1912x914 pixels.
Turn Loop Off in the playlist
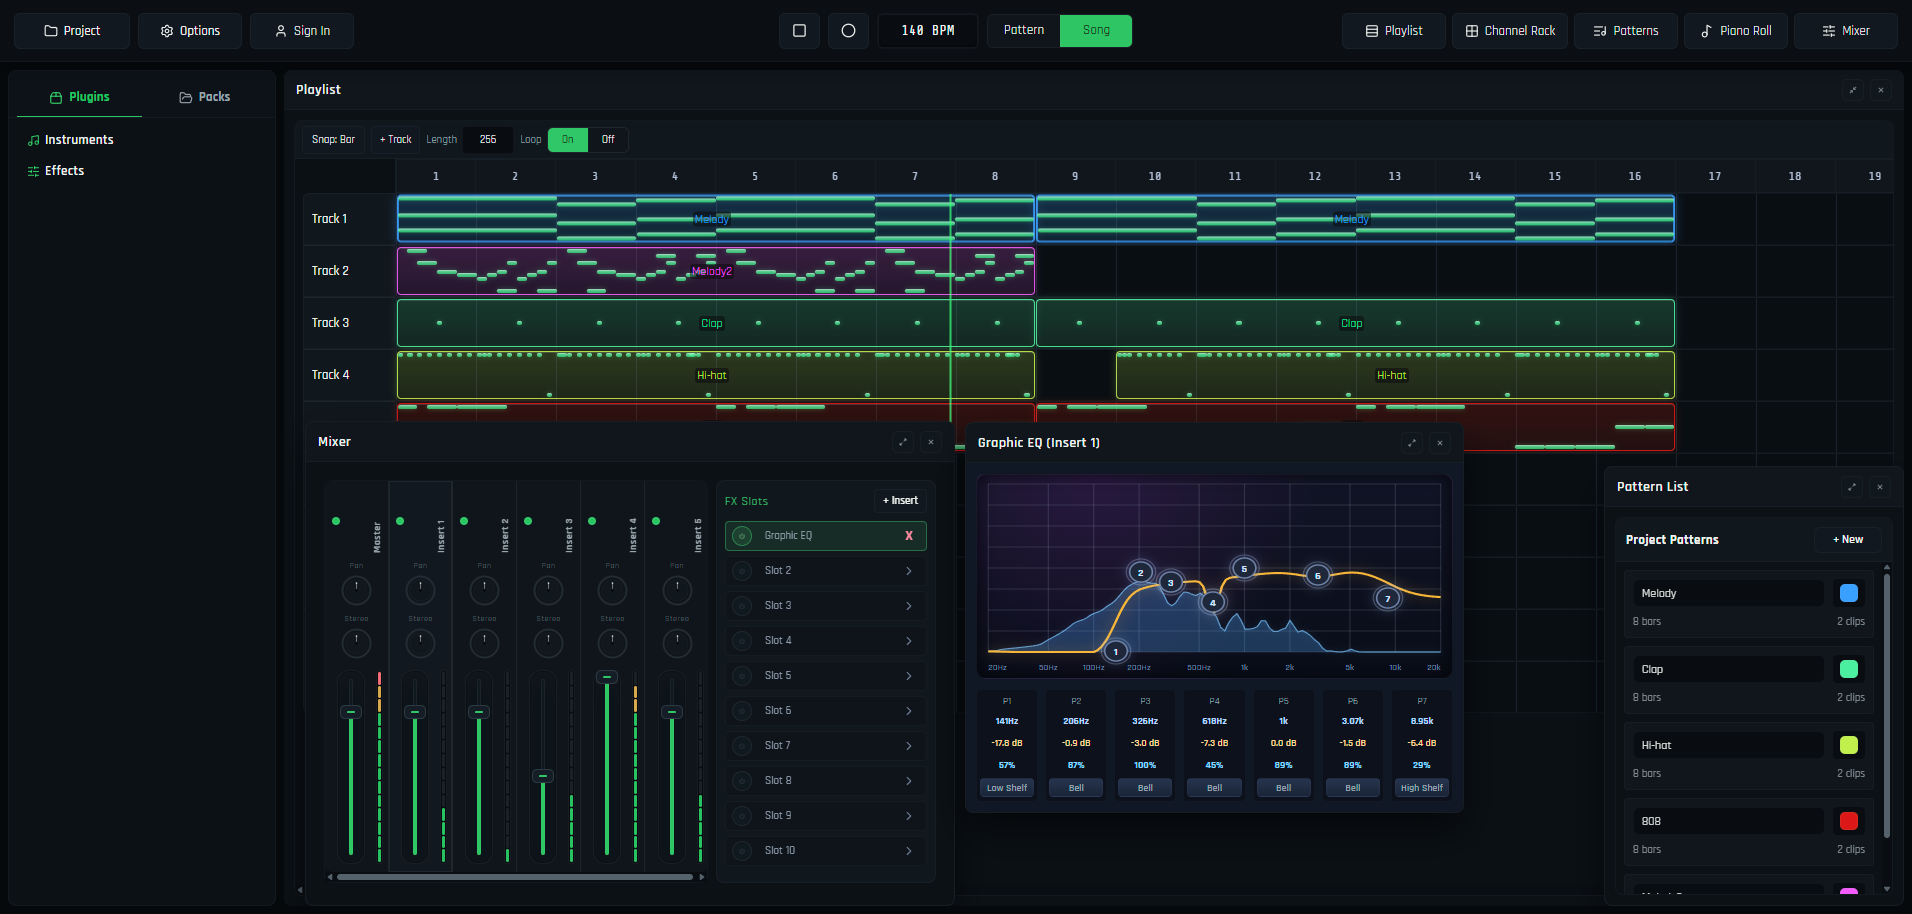click(608, 139)
